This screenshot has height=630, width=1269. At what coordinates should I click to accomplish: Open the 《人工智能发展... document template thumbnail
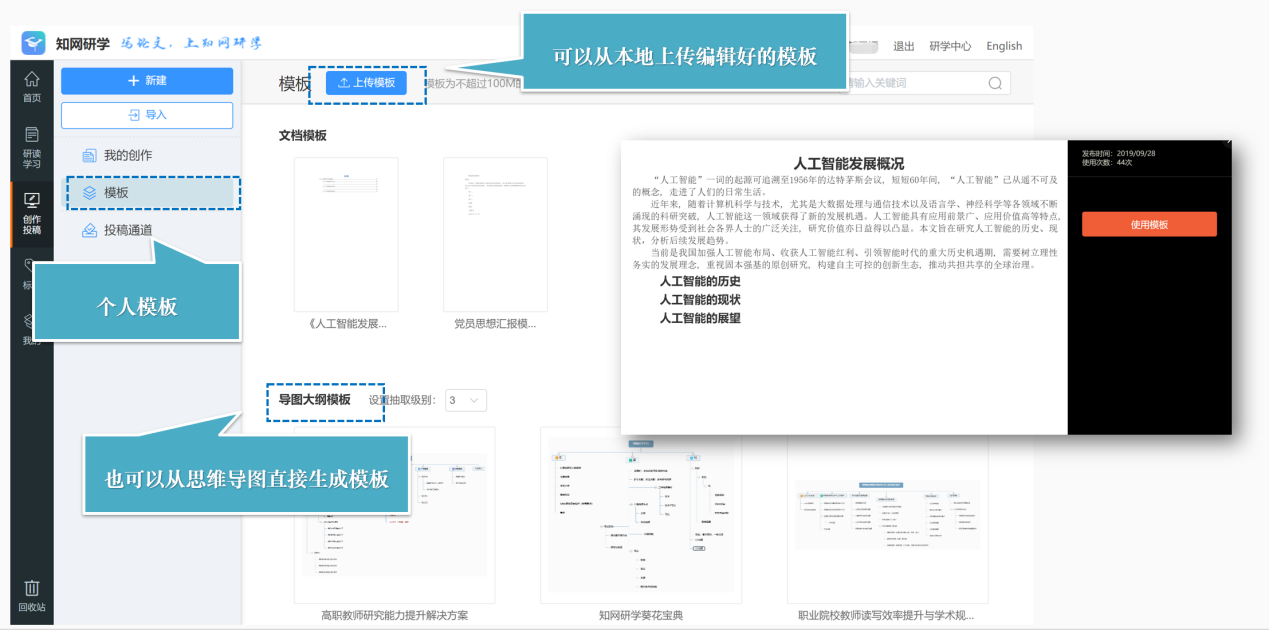coord(346,234)
